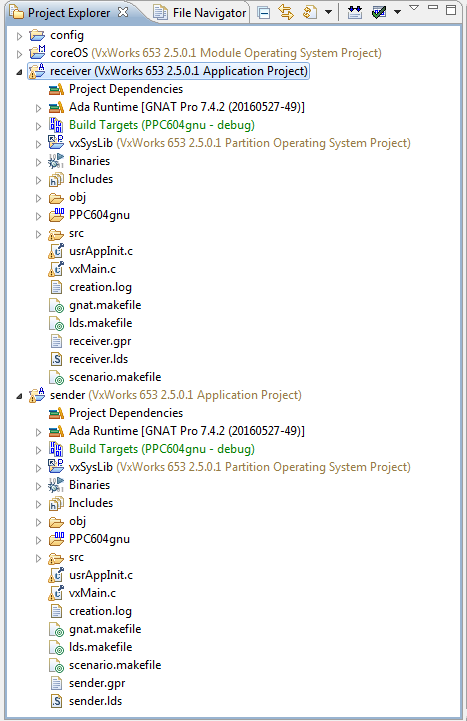467x721 pixels.
Task: Expand the receiver src folder
Action: pyautogui.click(x=39, y=234)
